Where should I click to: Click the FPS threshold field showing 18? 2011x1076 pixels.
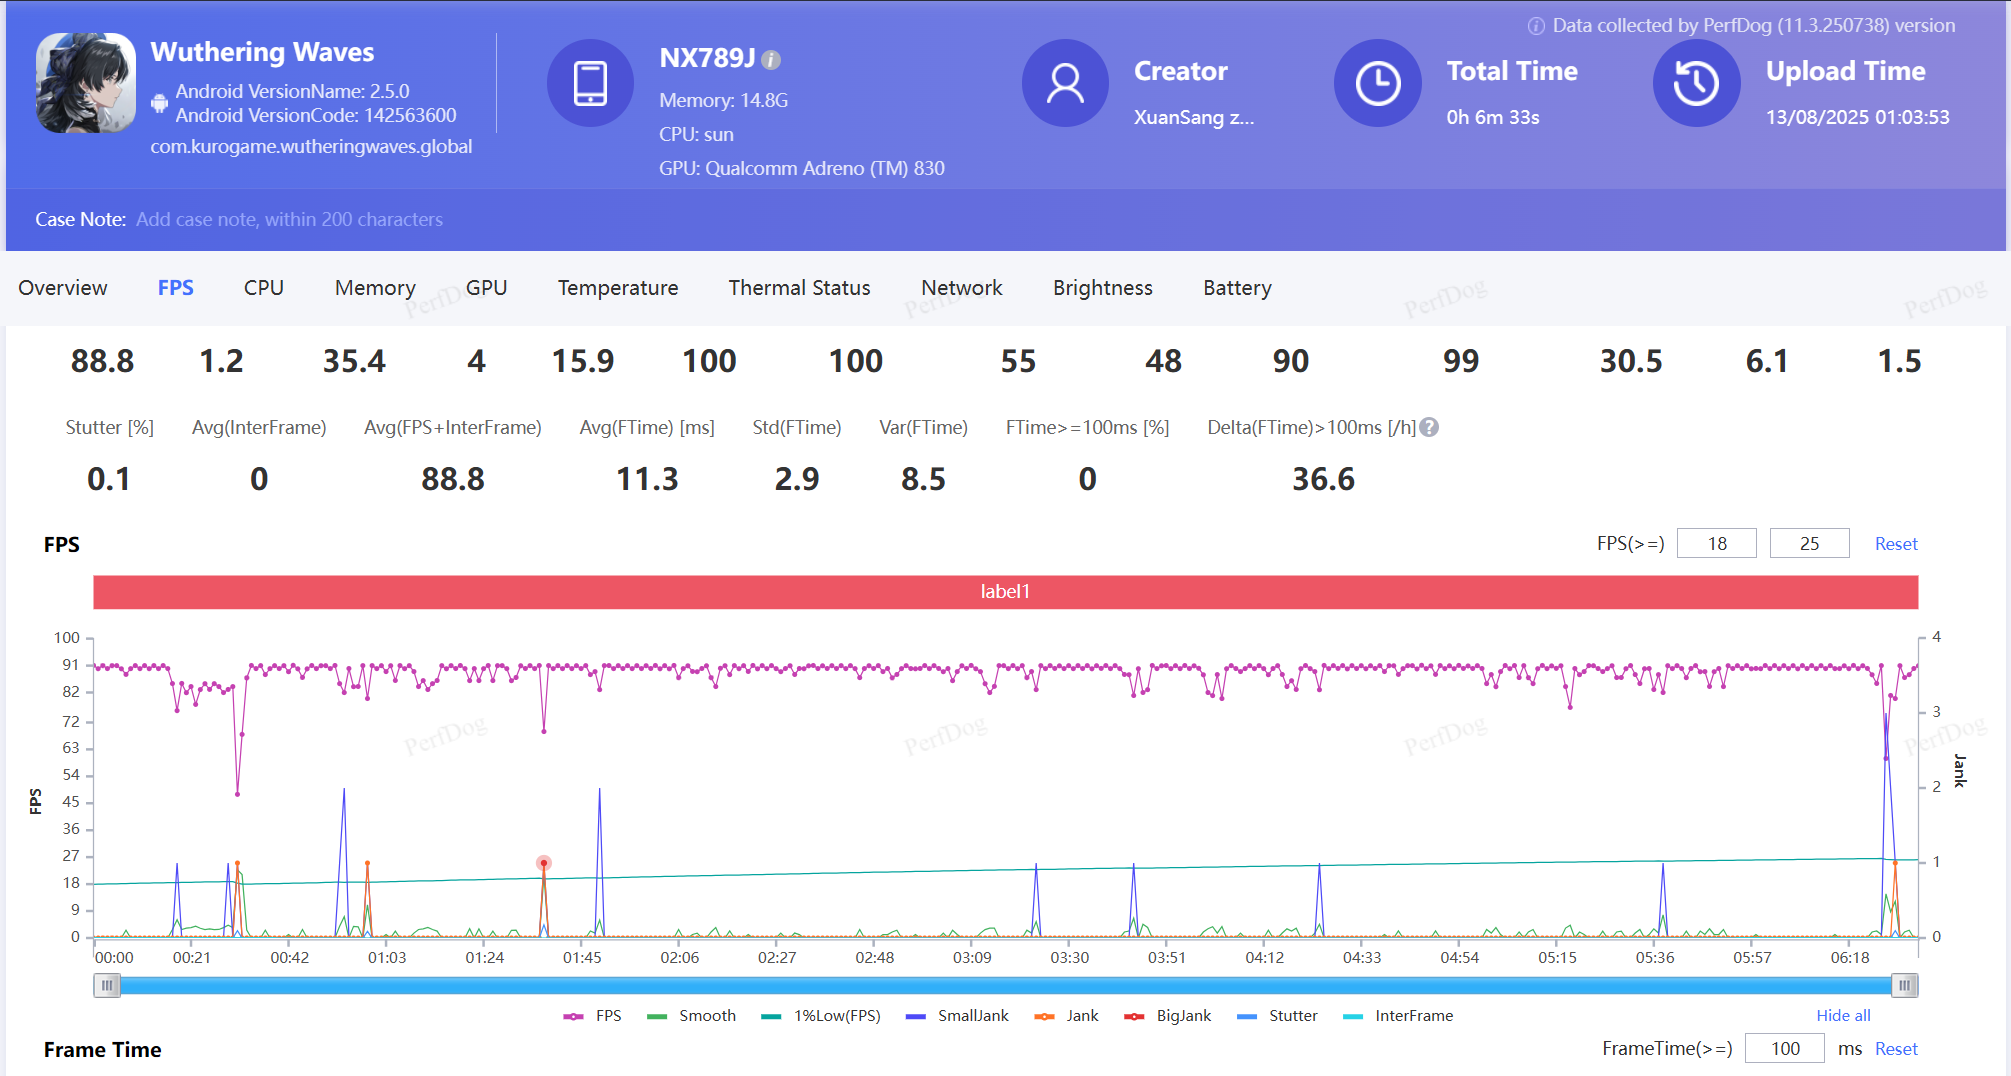point(1717,543)
